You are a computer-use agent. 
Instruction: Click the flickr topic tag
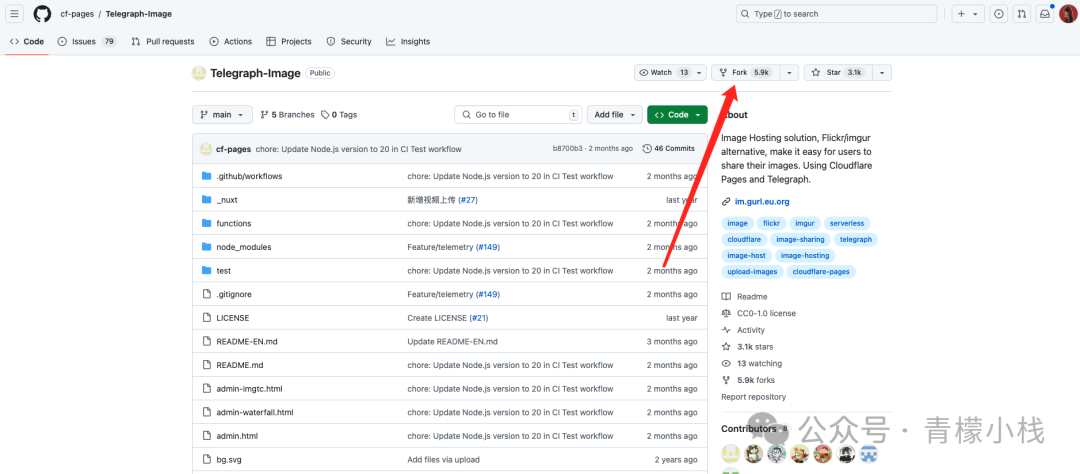[x=769, y=223]
